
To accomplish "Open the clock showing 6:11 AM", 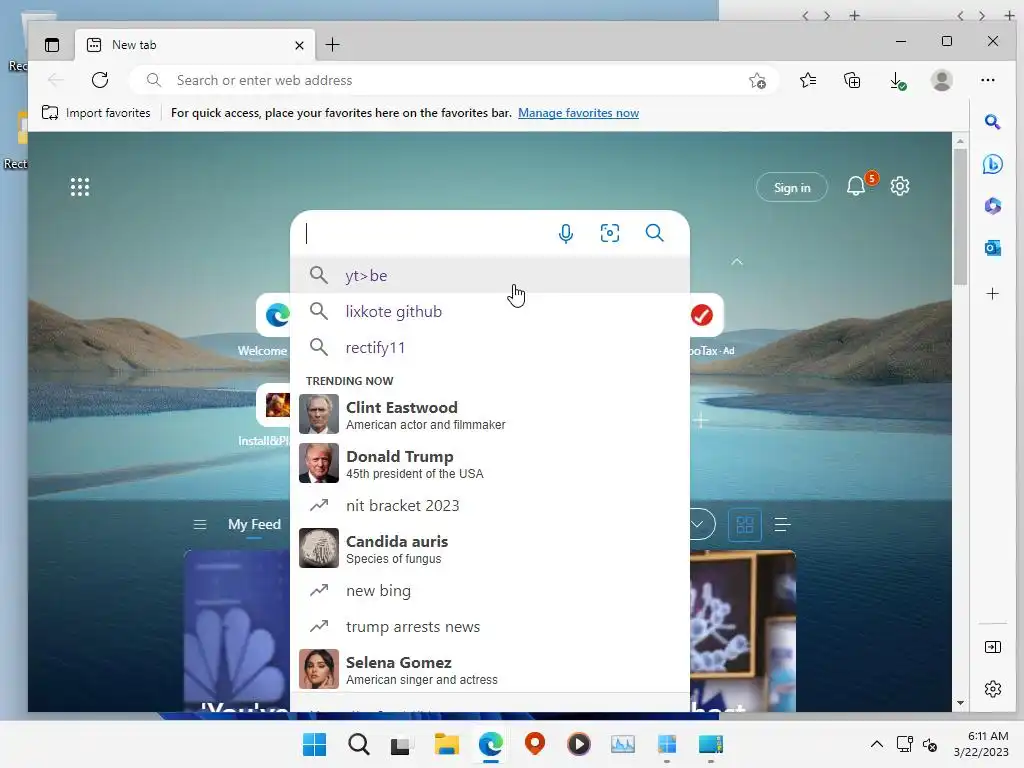I will pyautogui.click(x=981, y=744).
